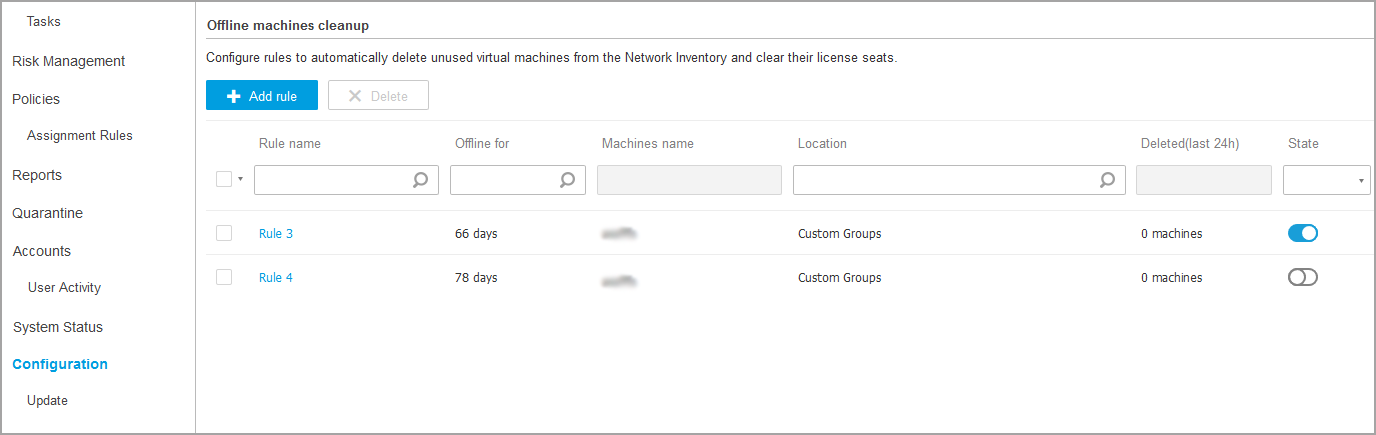Open the Policies sidebar section
The width and height of the screenshot is (1376, 435).
click(x=36, y=99)
